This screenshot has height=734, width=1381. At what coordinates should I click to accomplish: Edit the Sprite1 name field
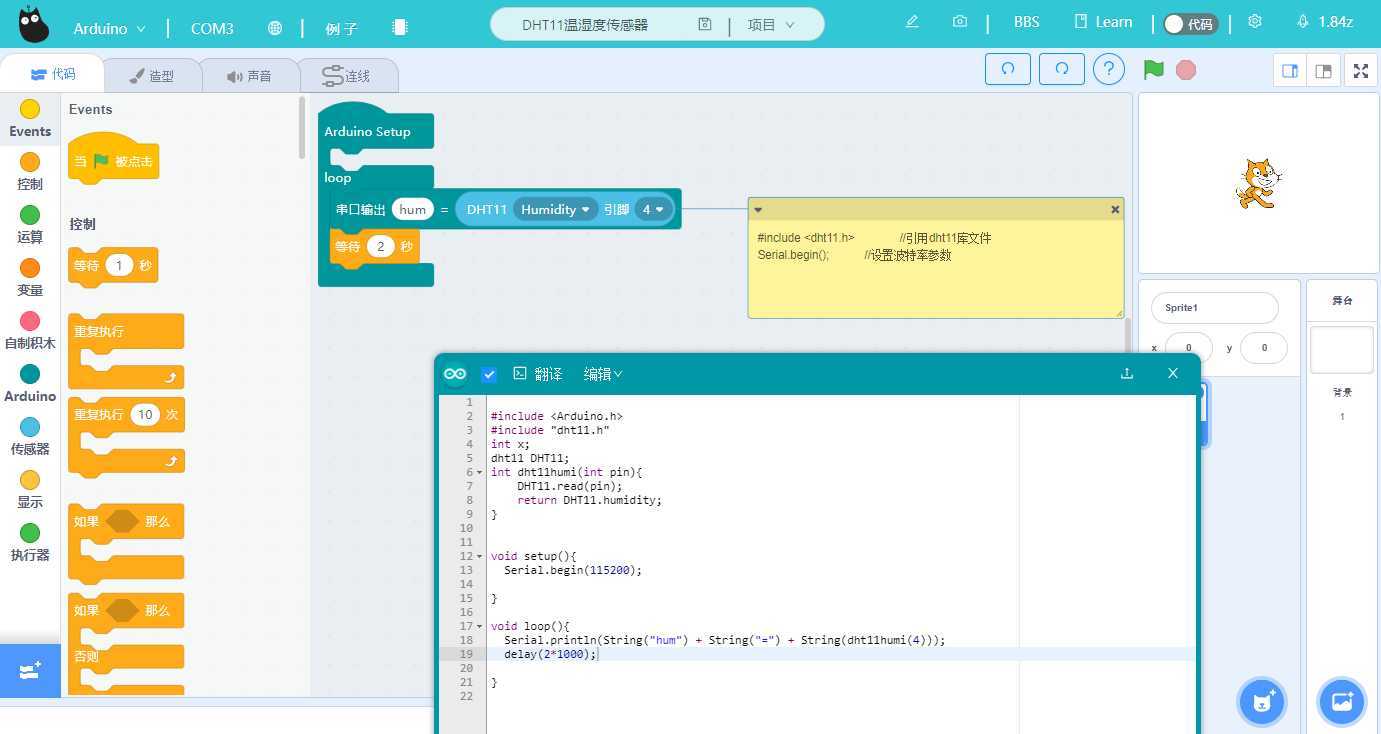pyautogui.click(x=1214, y=308)
